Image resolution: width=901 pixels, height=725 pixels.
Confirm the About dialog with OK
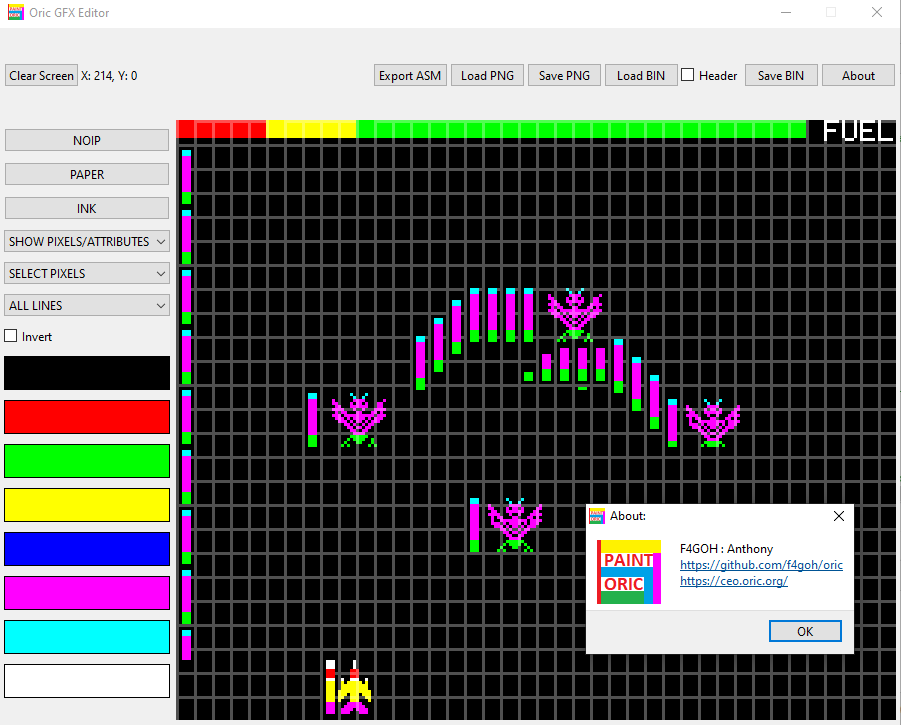coord(805,631)
